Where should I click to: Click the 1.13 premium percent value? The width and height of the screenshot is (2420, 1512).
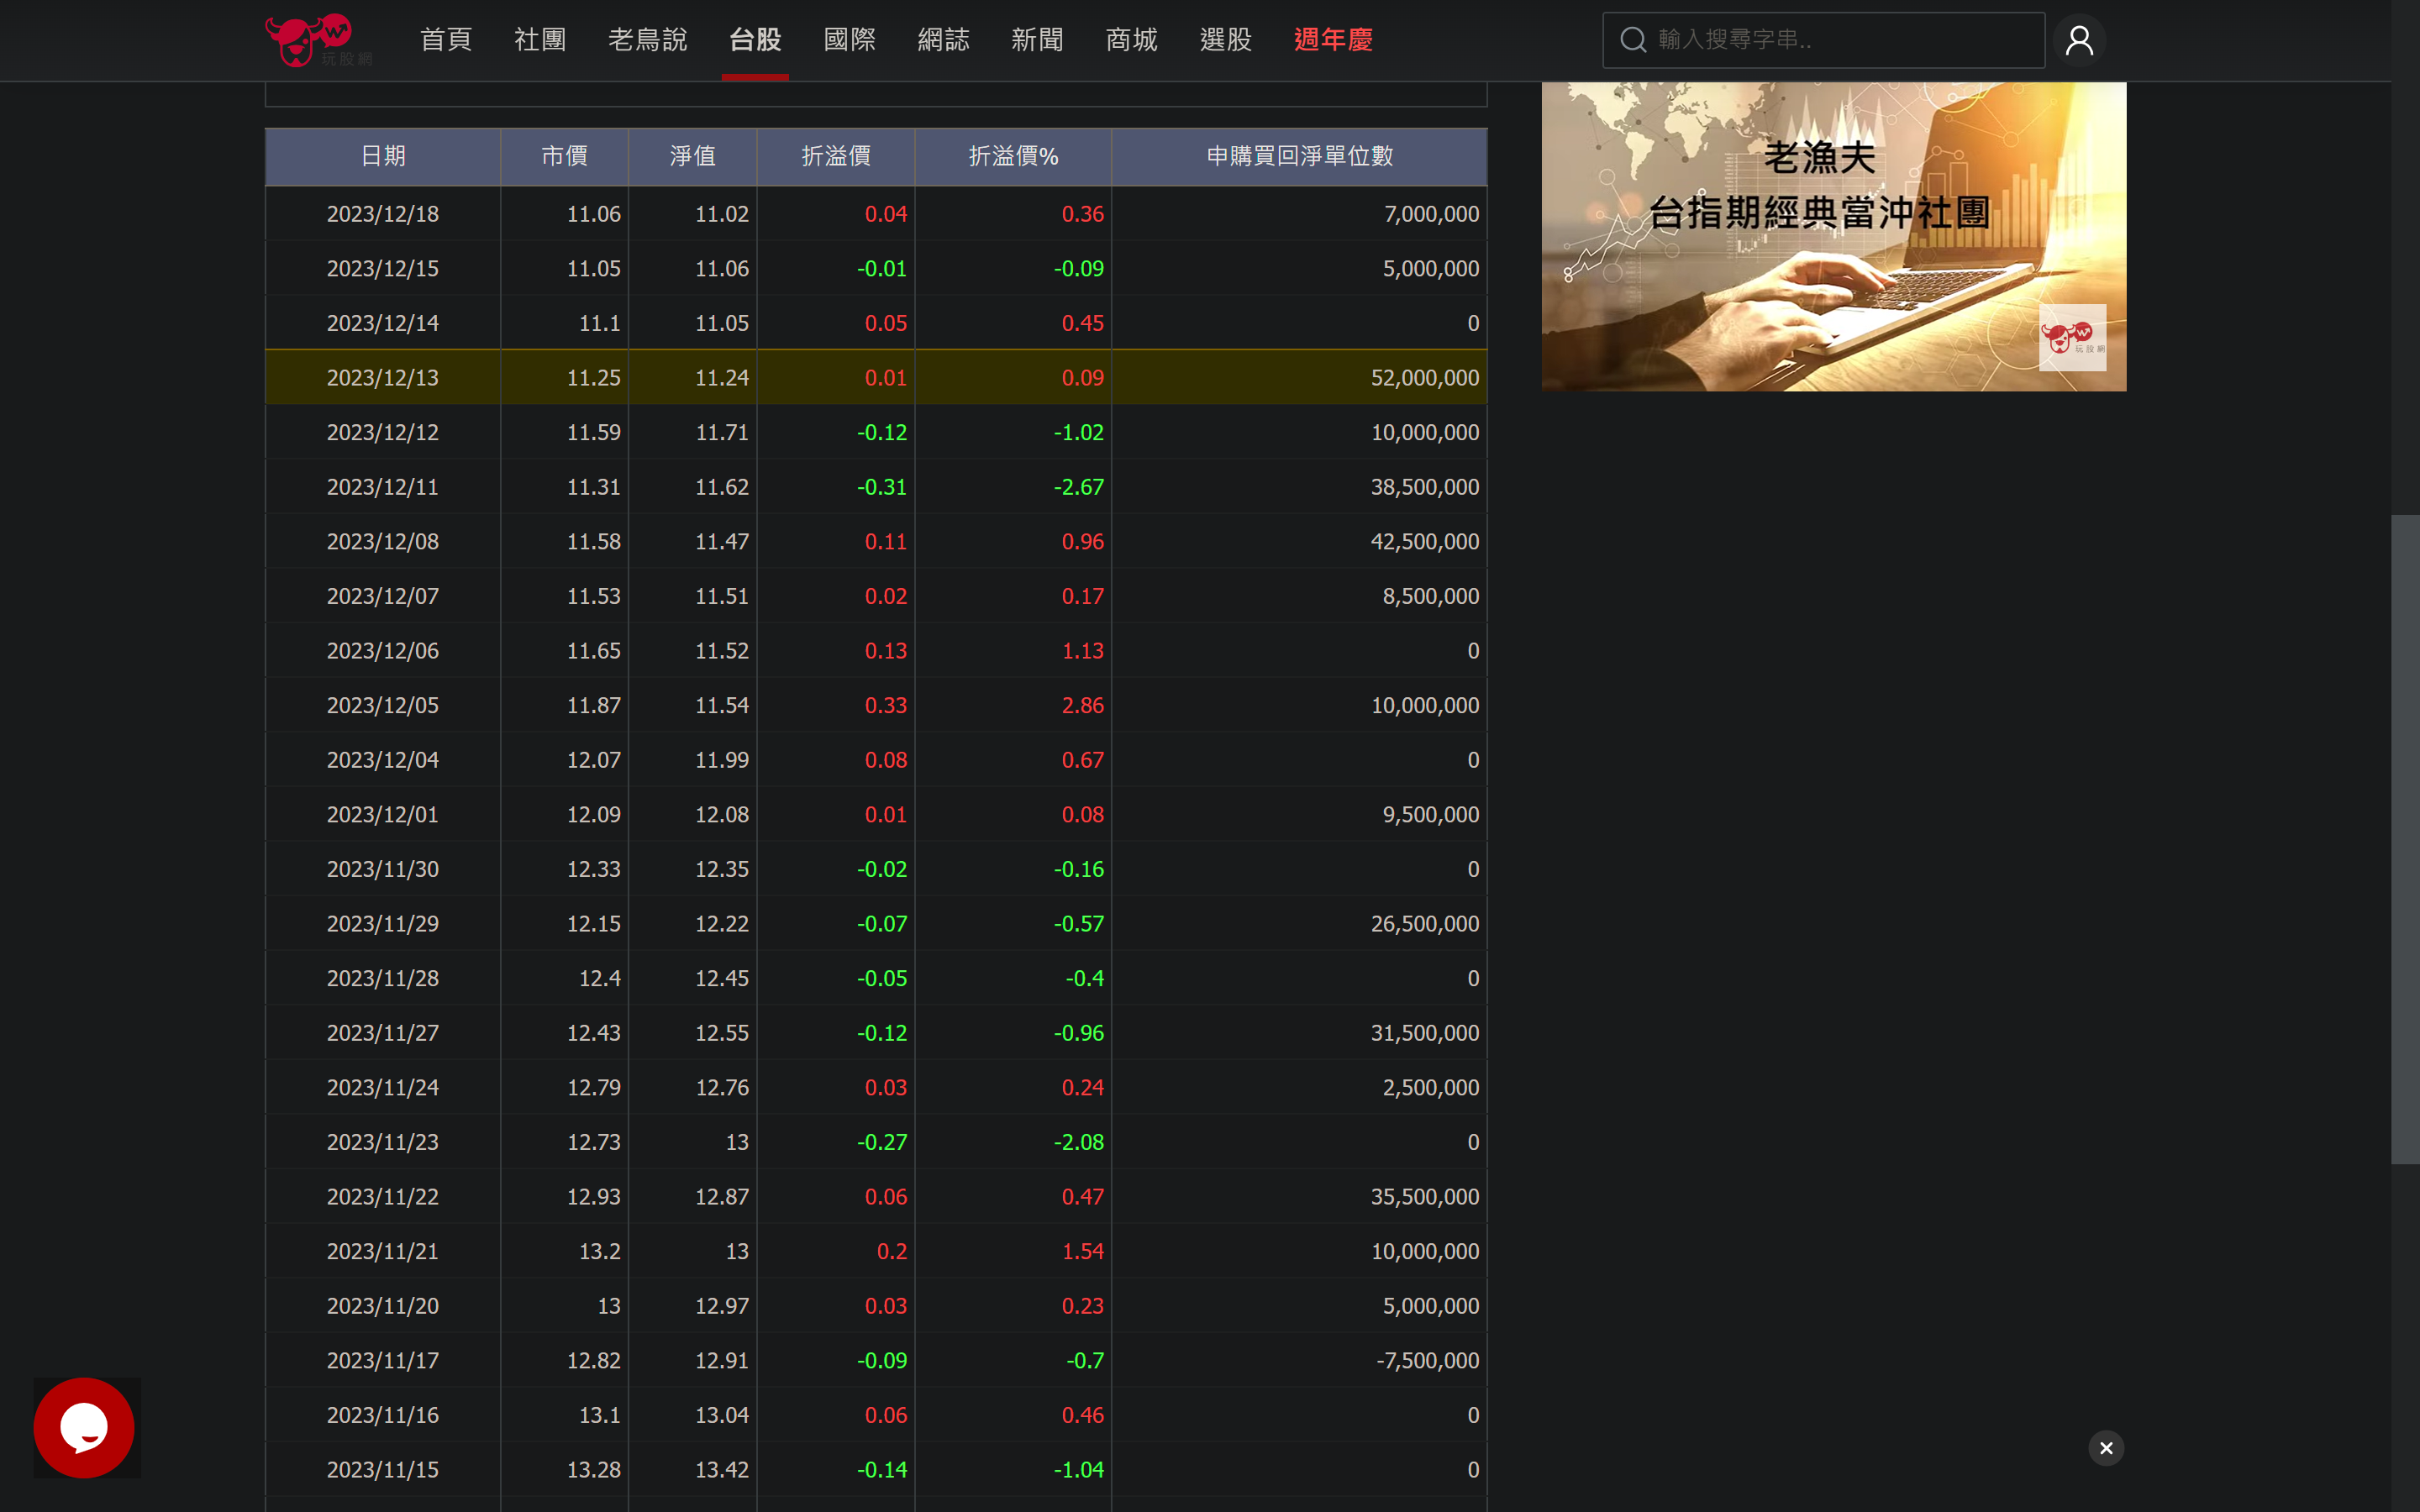click(x=1082, y=651)
